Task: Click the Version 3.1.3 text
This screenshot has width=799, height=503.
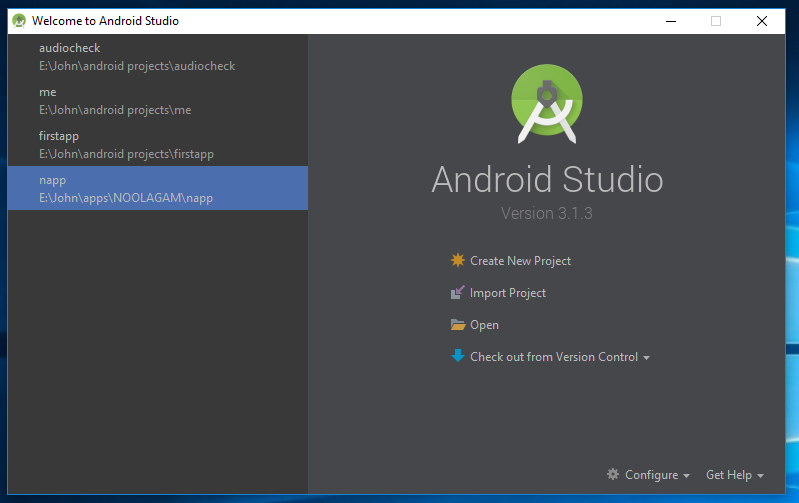Action: (547, 213)
